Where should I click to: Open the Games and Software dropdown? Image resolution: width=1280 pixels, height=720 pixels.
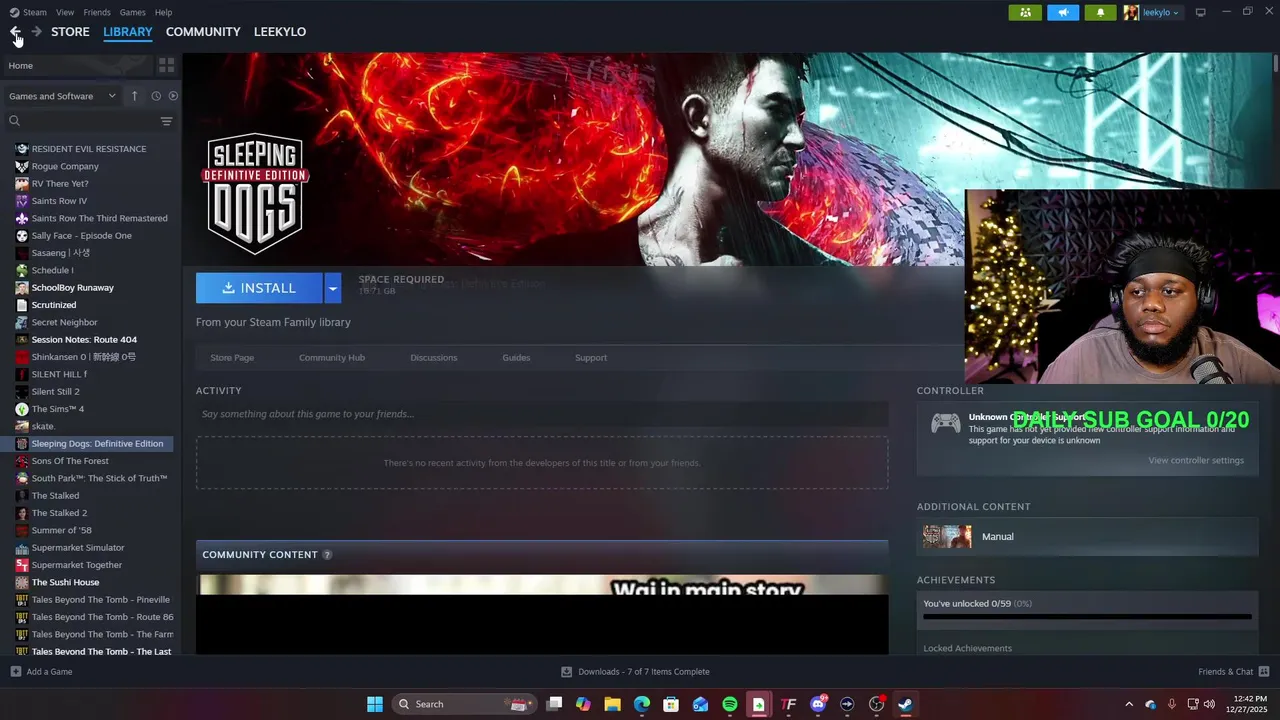point(62,96)
